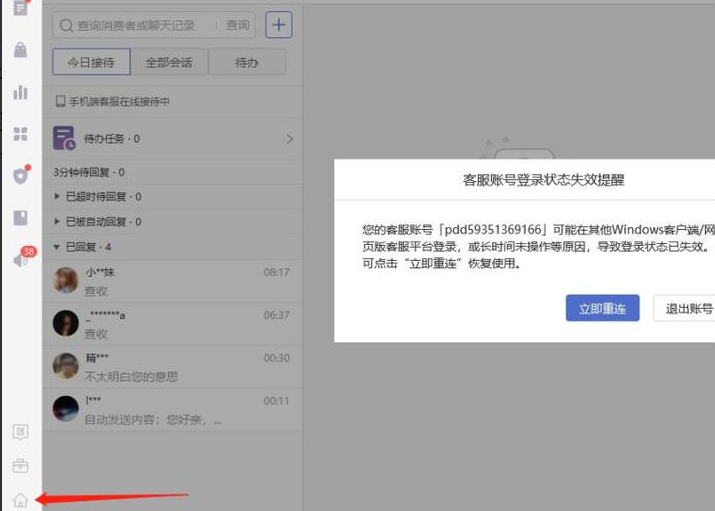Click message preview 不太明白您的意思
The height and width of the screenshot is (511, 715).
[131, 377]
